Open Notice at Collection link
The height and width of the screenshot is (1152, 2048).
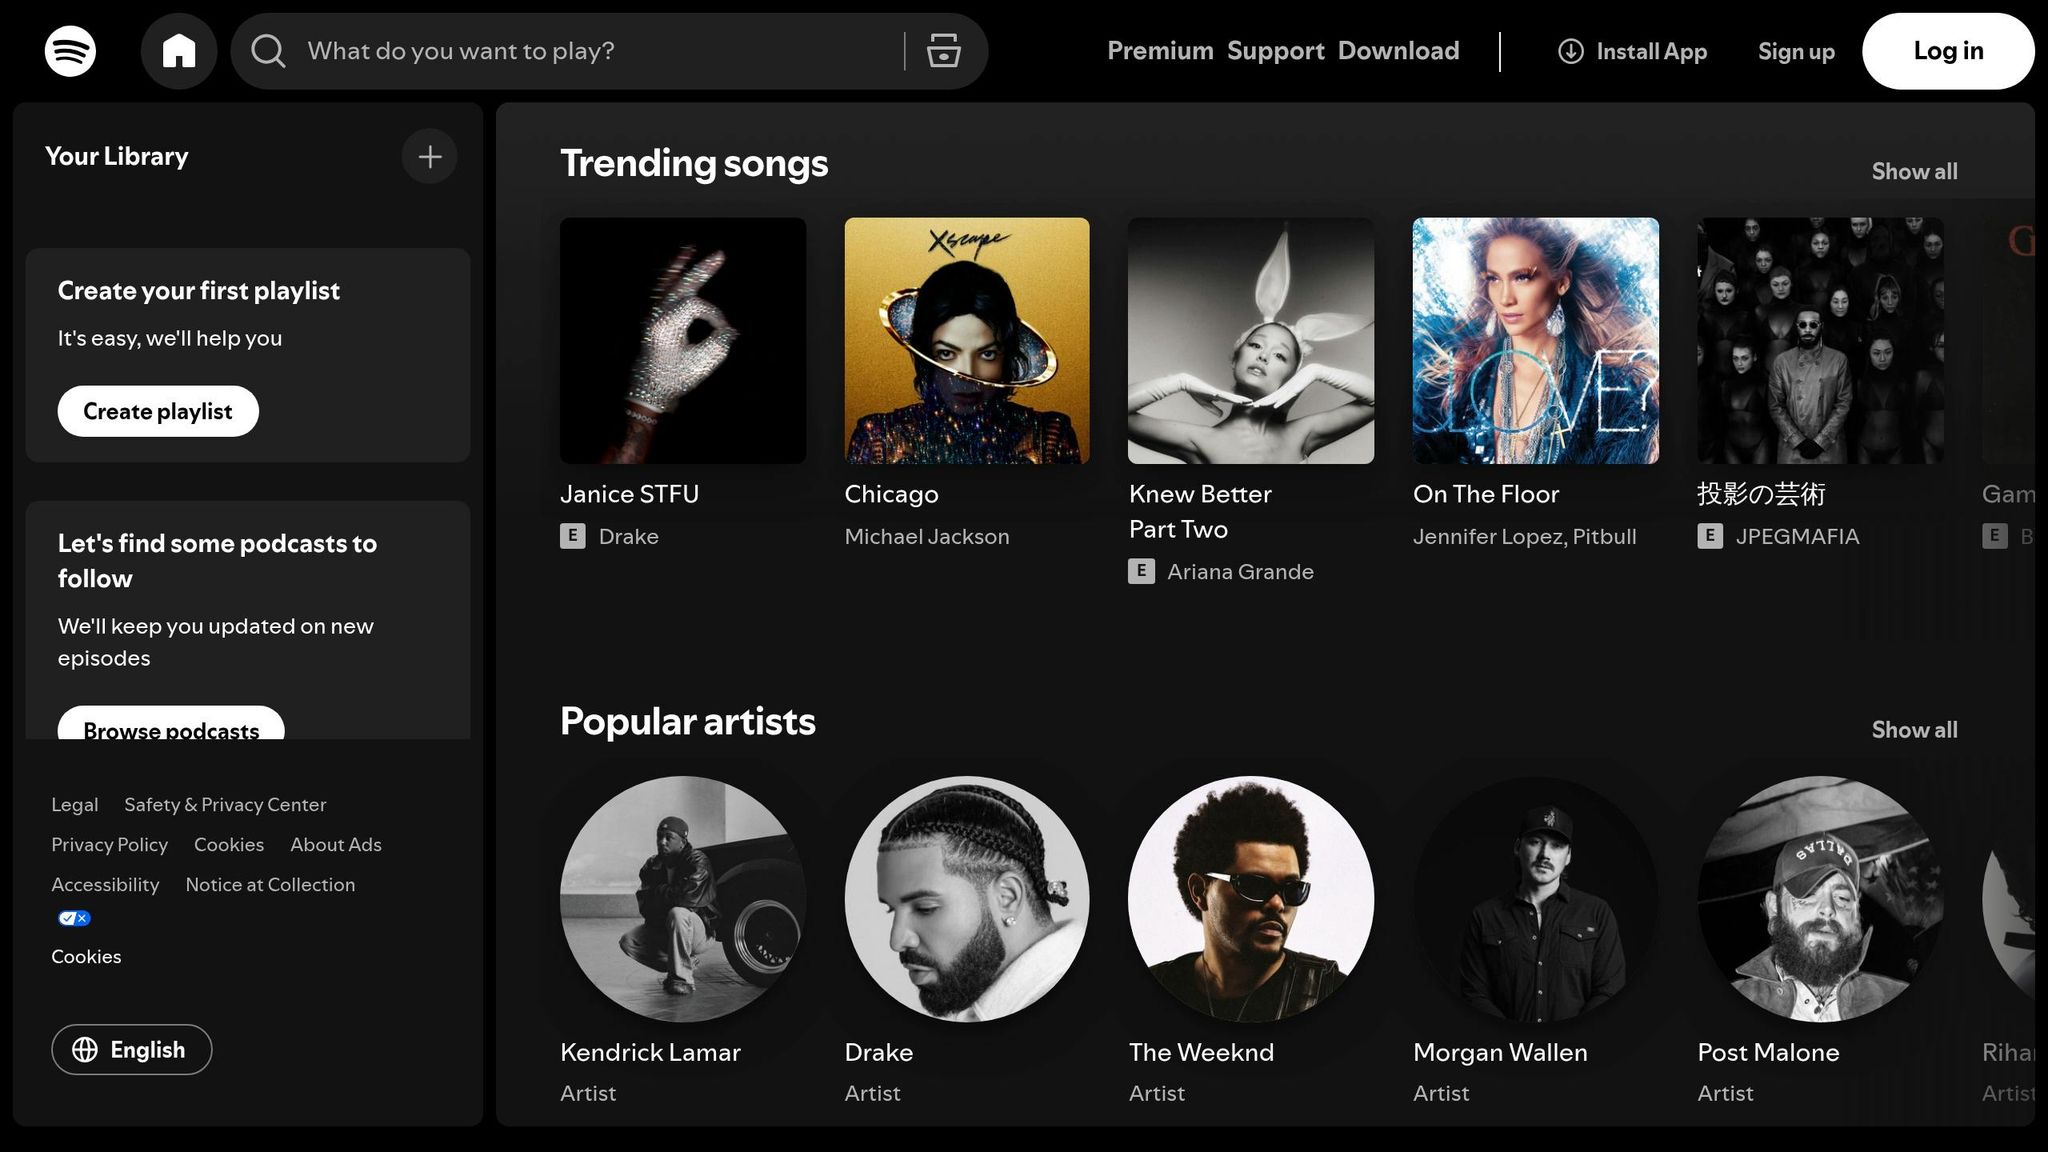[270, 885]
